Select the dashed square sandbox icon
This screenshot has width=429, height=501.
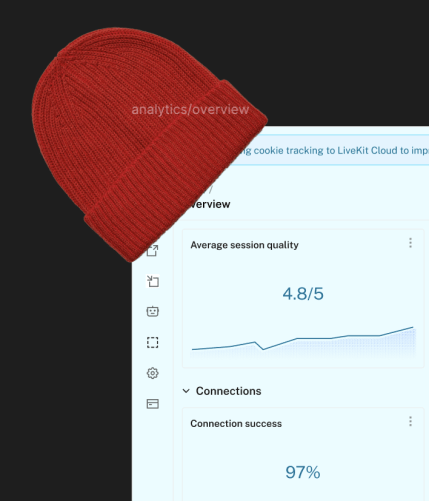tap(153, 342)
